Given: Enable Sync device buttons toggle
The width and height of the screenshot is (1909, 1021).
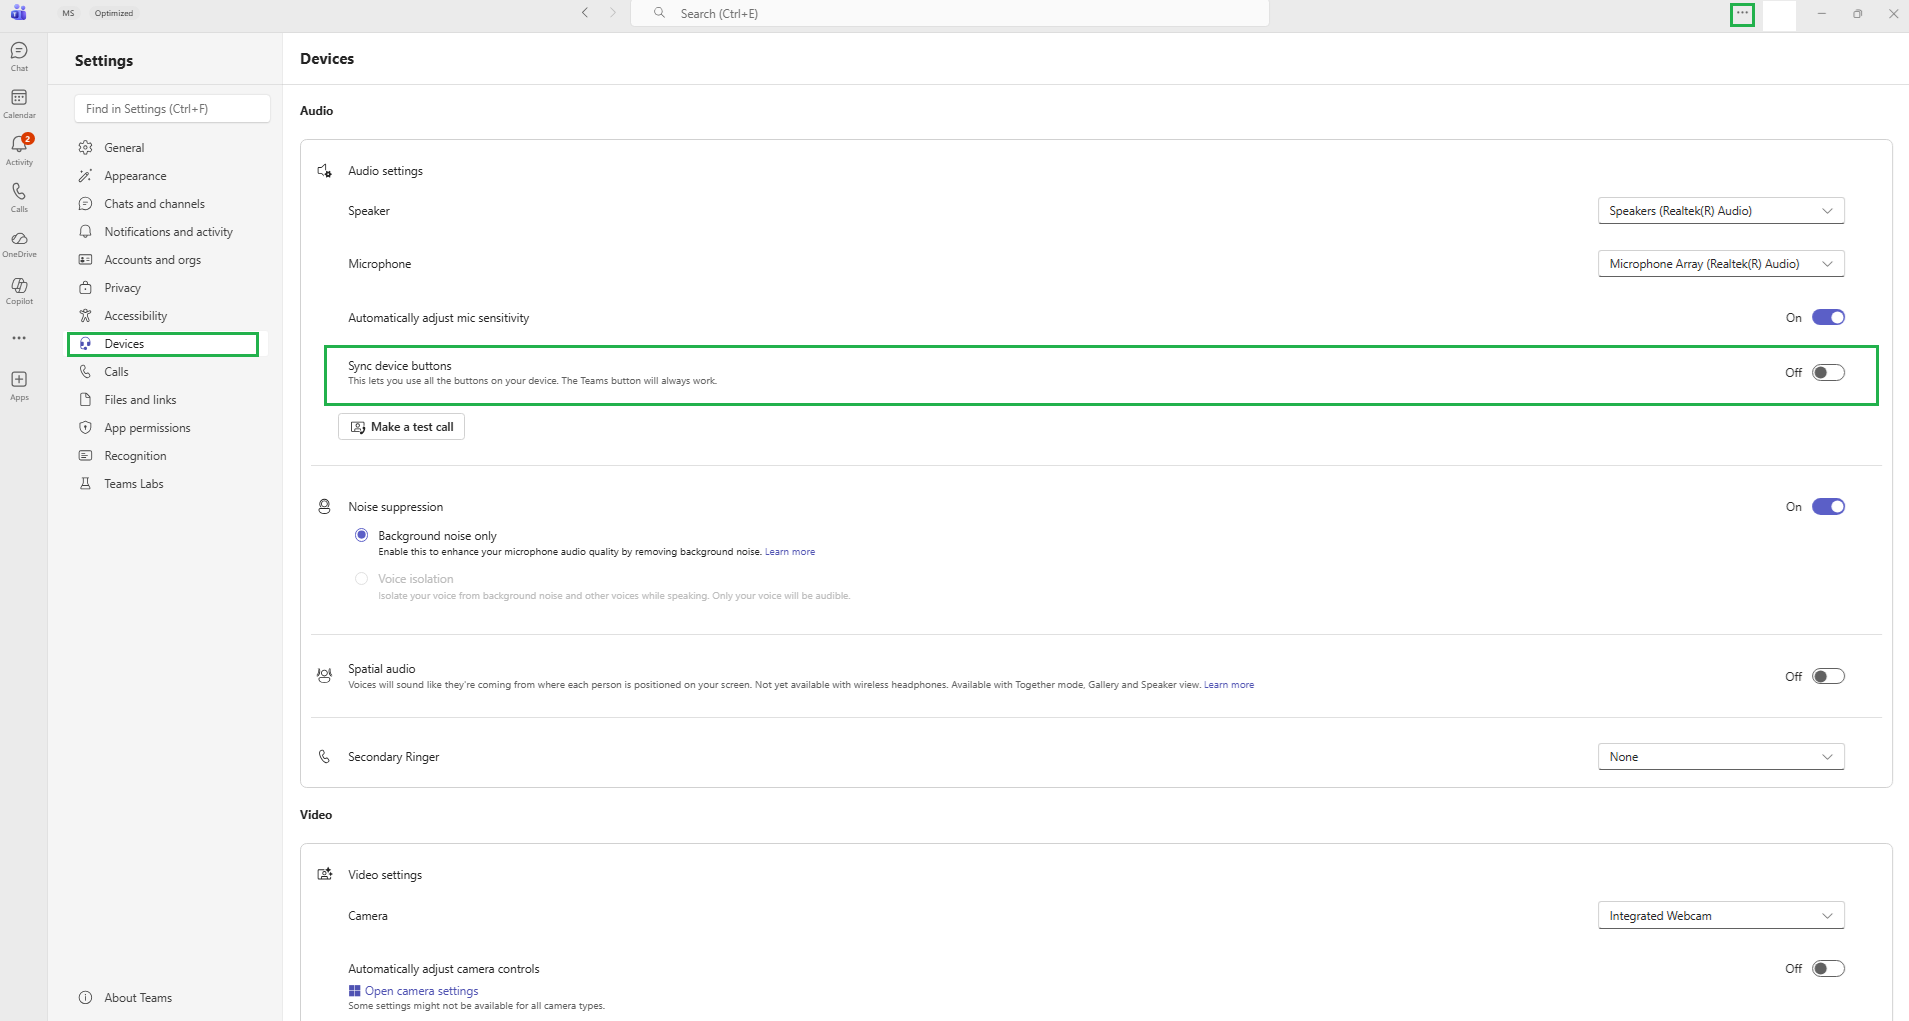Looking at the screenshot, I should 1828,373.
